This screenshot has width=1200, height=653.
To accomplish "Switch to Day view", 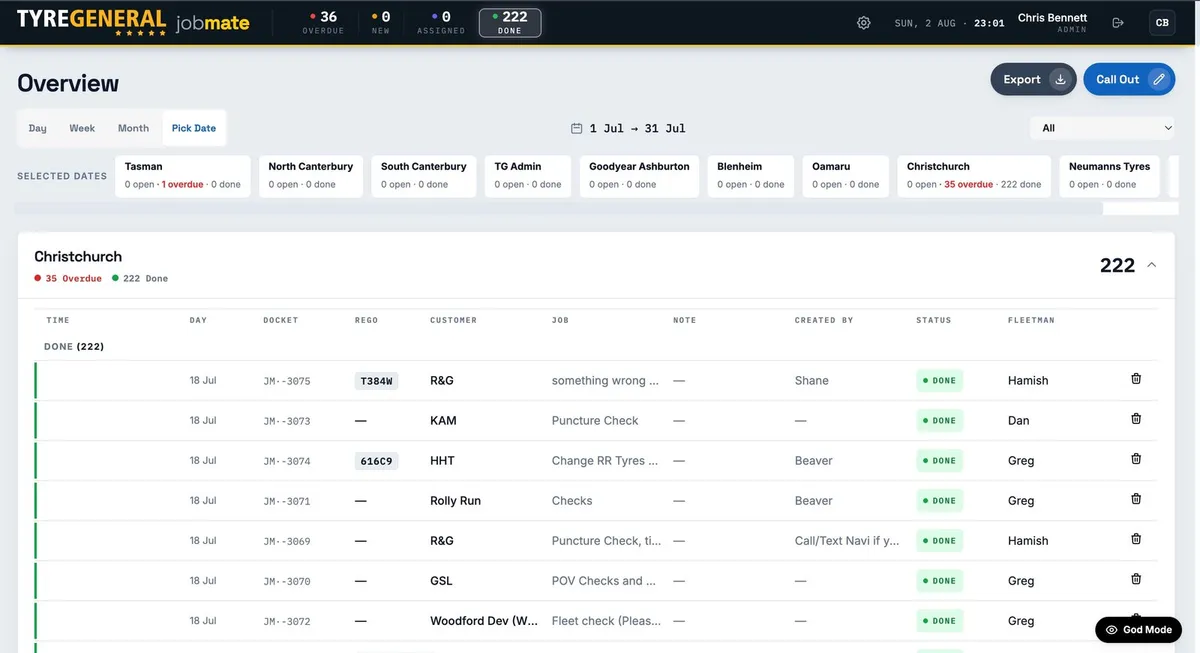I will tap(38, 128).
